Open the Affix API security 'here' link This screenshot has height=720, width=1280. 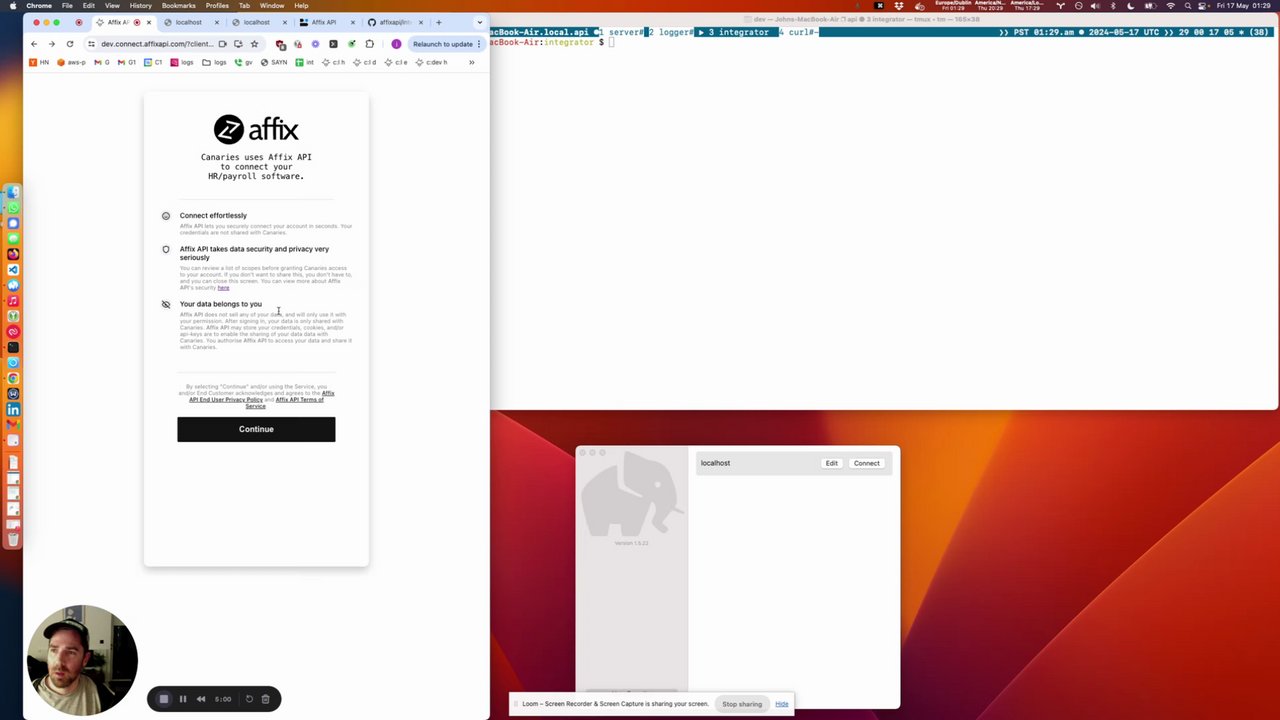pos(223,288)
